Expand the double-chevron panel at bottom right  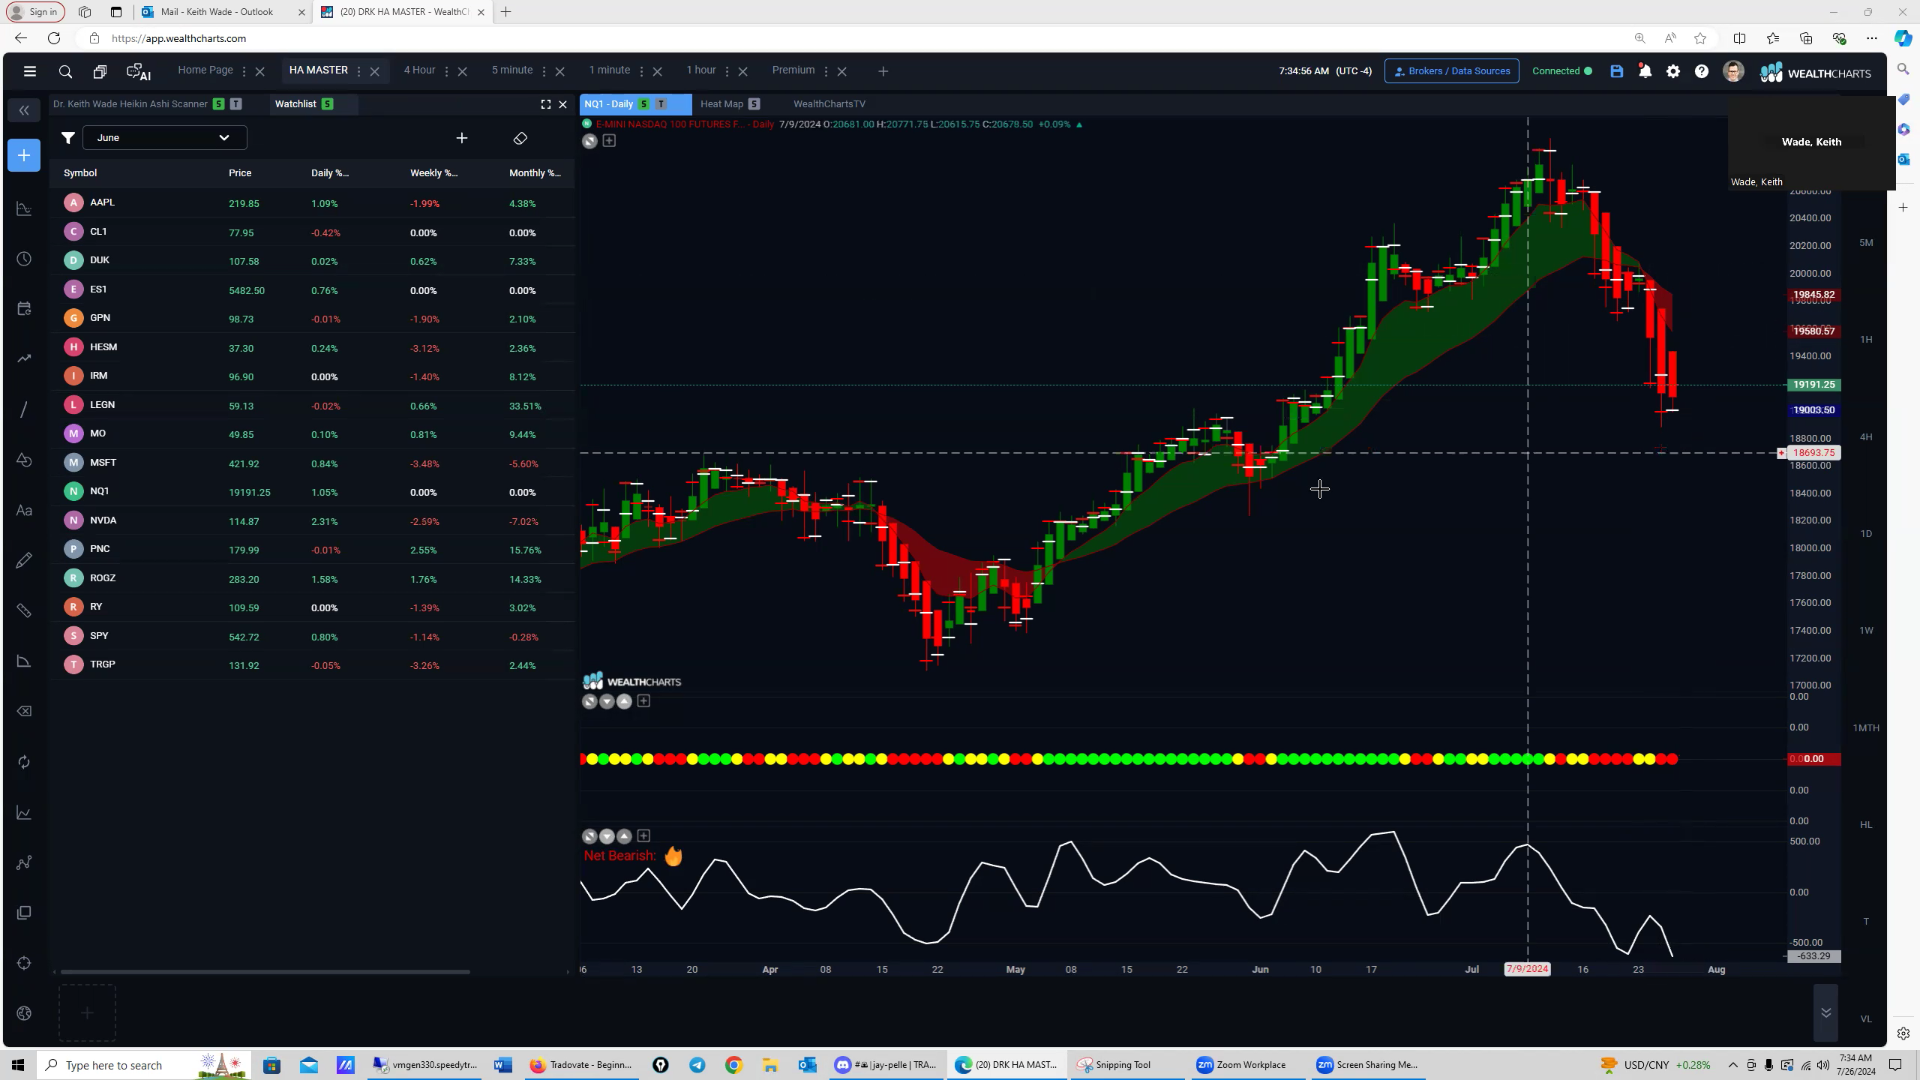1826,1013
